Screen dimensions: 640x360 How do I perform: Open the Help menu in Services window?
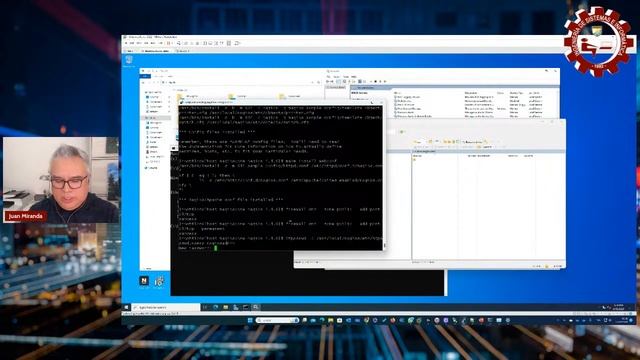[354, 77]
